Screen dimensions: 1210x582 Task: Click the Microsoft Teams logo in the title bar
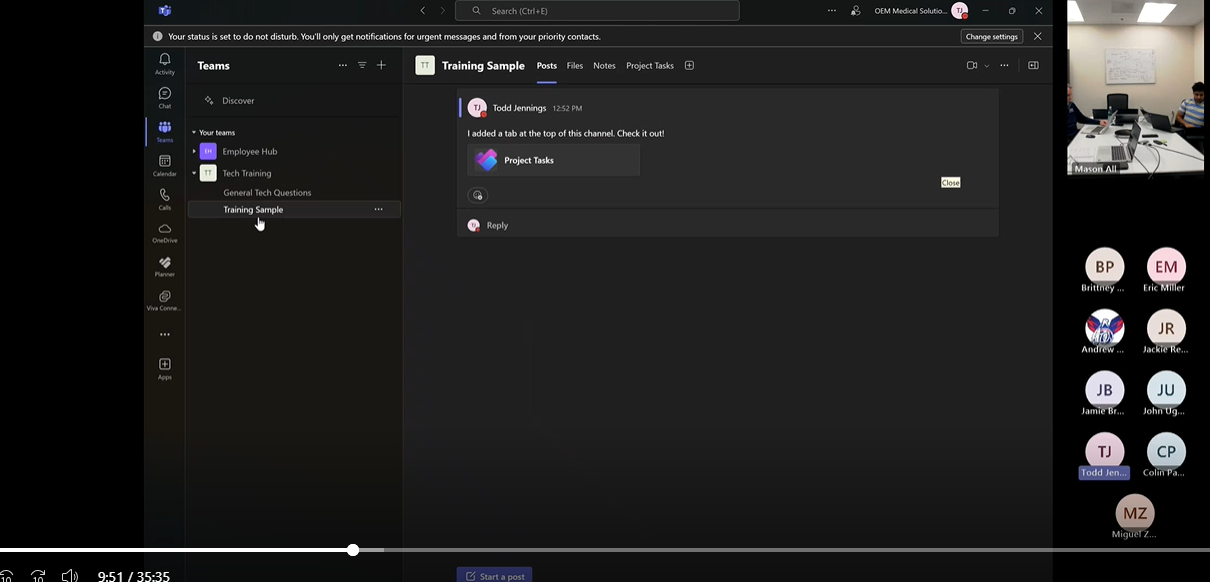[165, 11]
